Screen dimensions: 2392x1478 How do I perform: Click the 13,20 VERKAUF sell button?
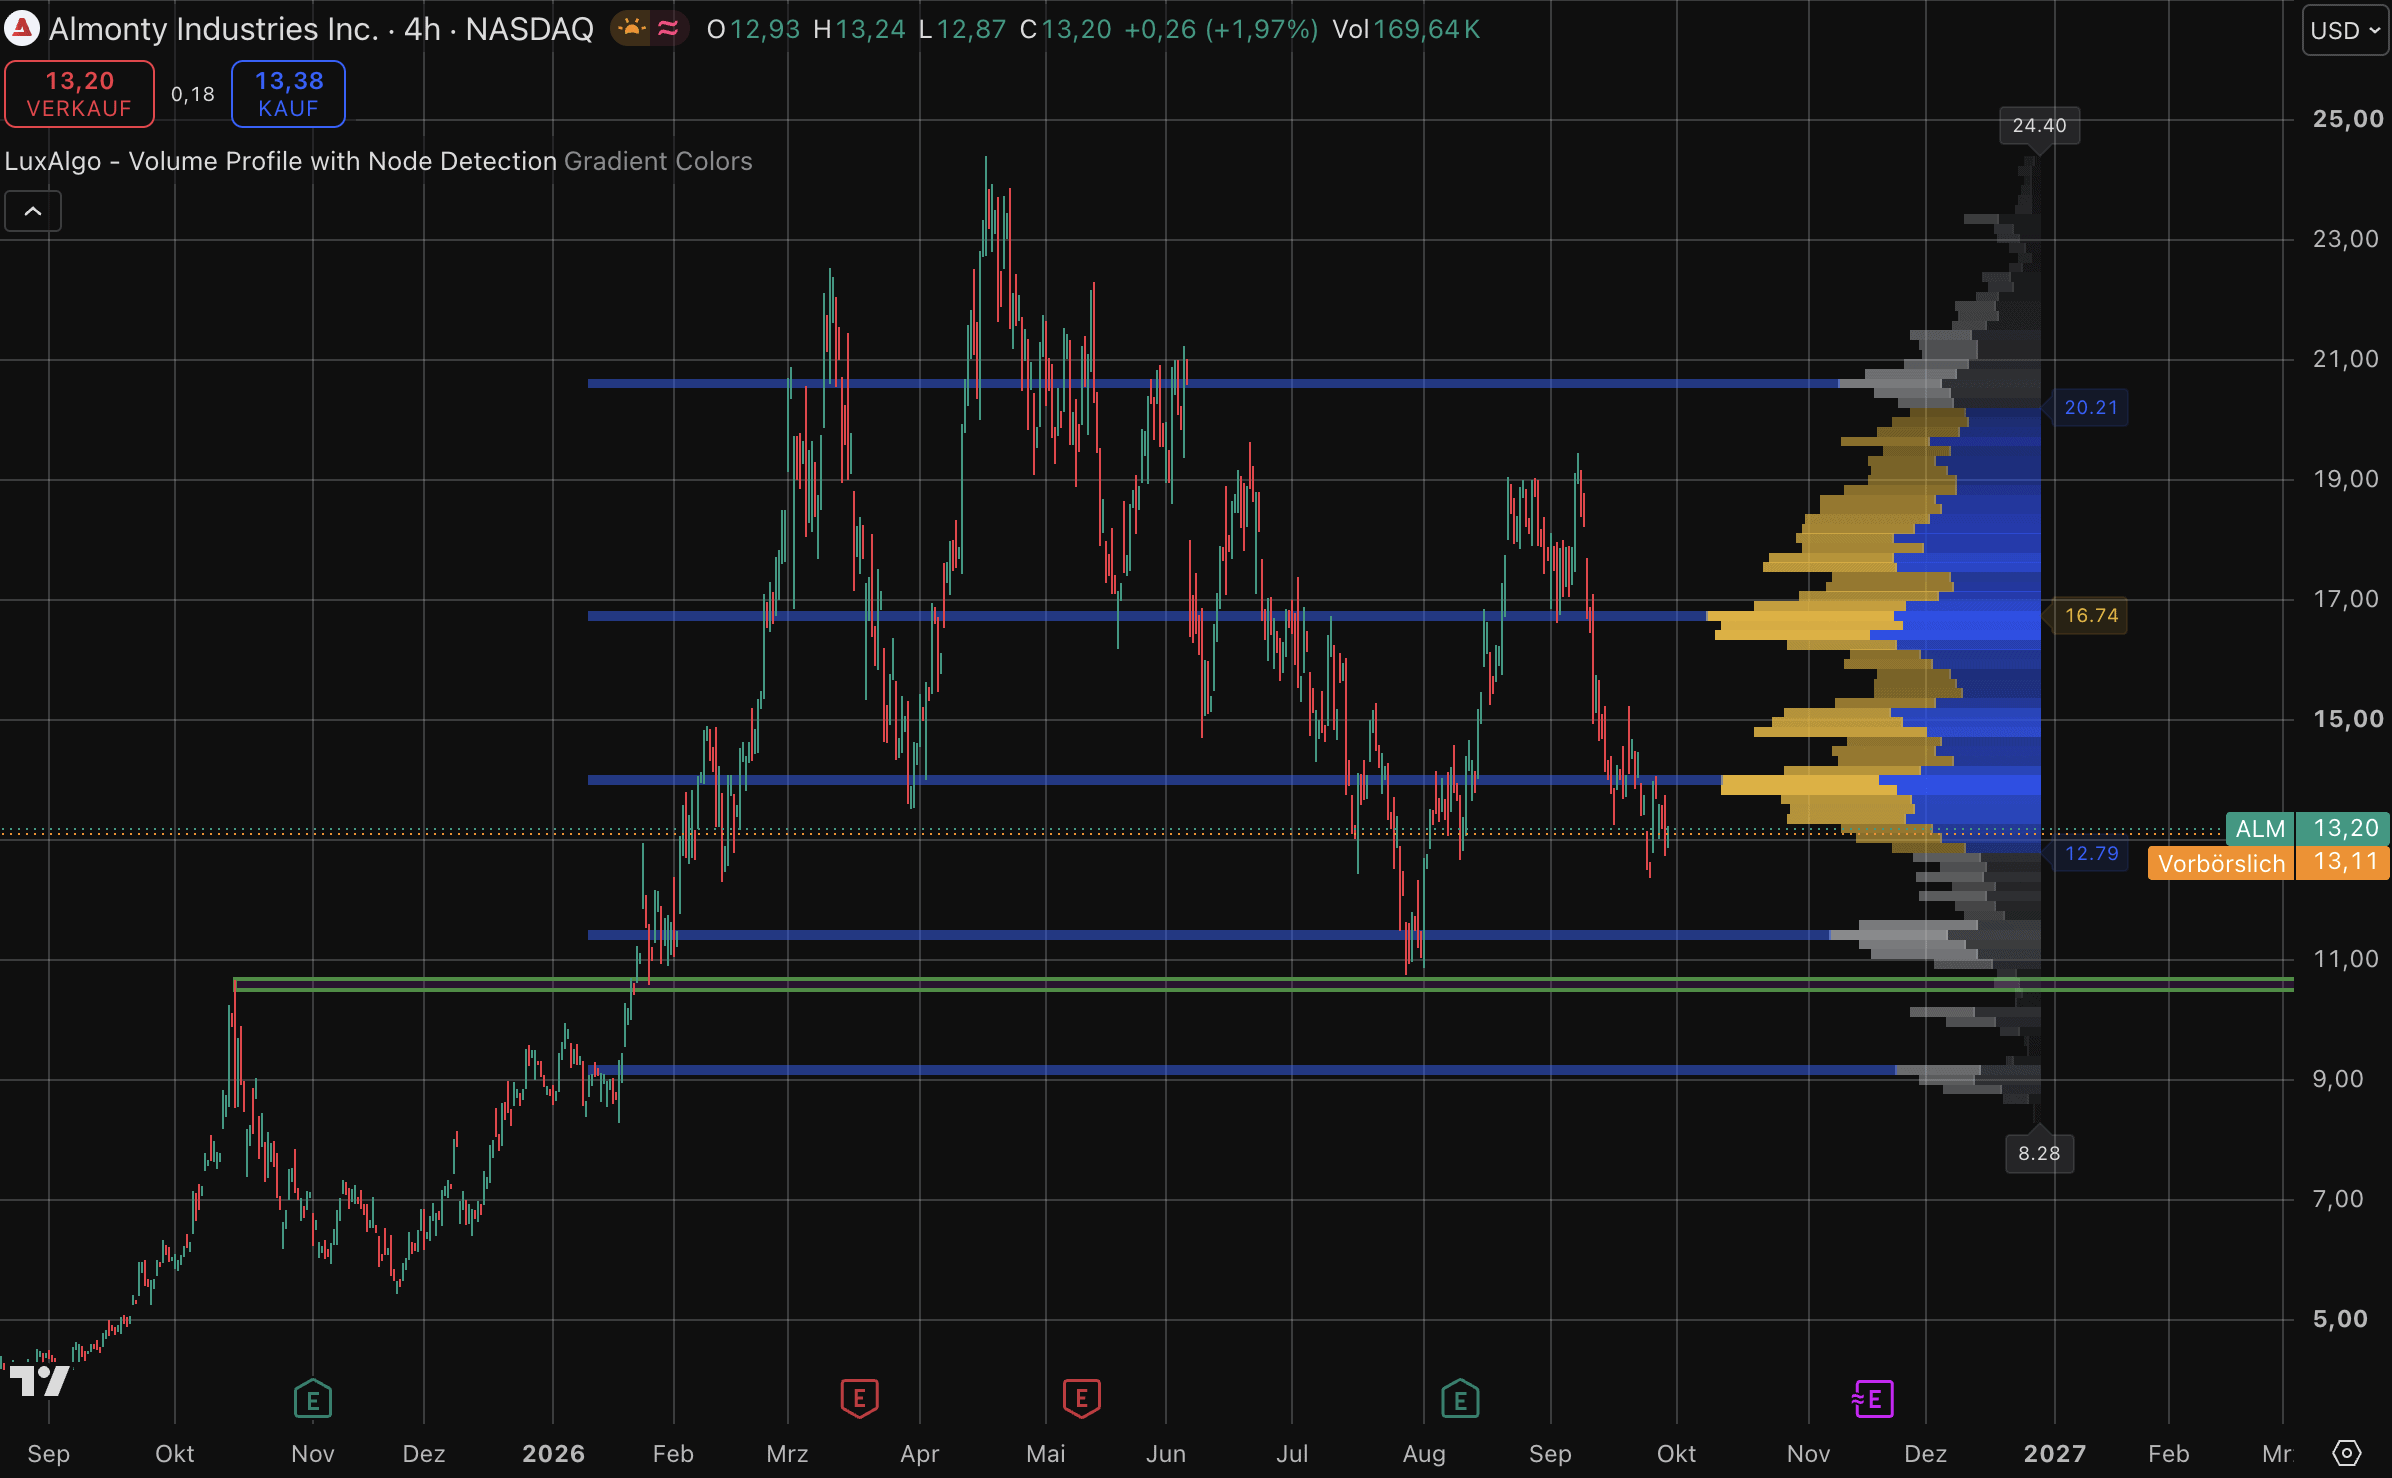[80, 94]
